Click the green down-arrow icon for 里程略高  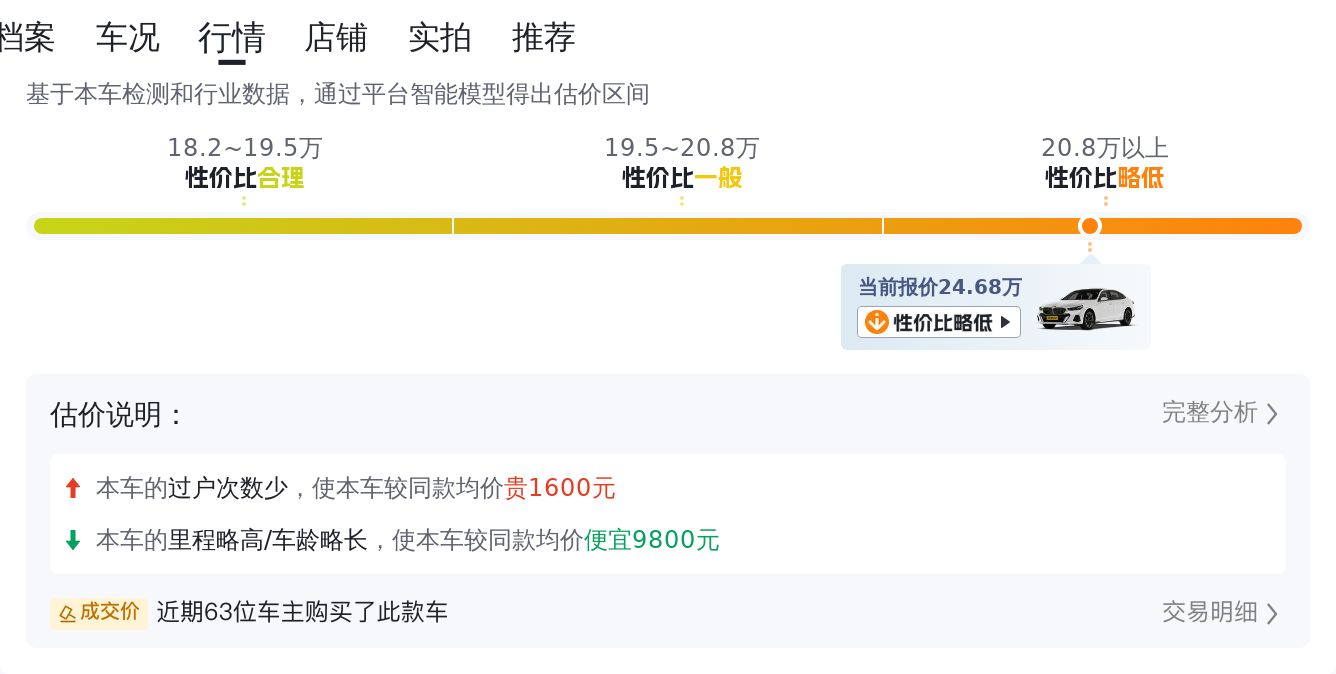[72, 541]
